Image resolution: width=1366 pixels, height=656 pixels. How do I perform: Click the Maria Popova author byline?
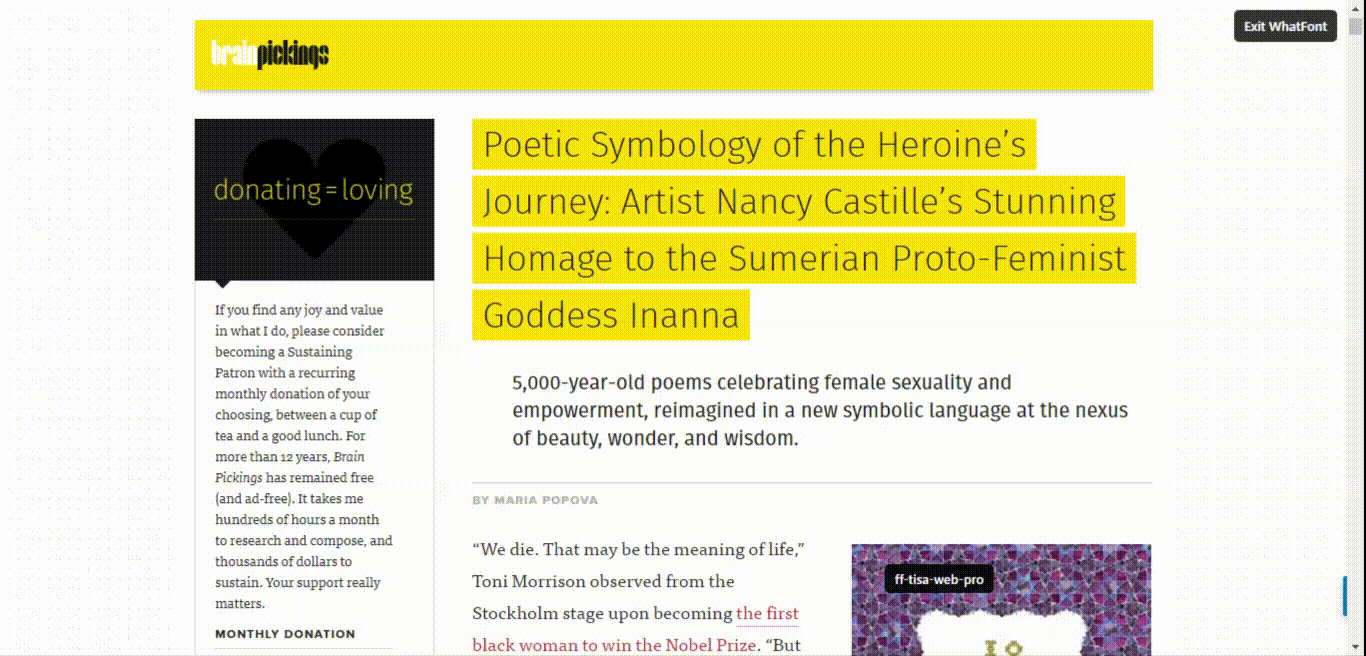coord(535,500)
